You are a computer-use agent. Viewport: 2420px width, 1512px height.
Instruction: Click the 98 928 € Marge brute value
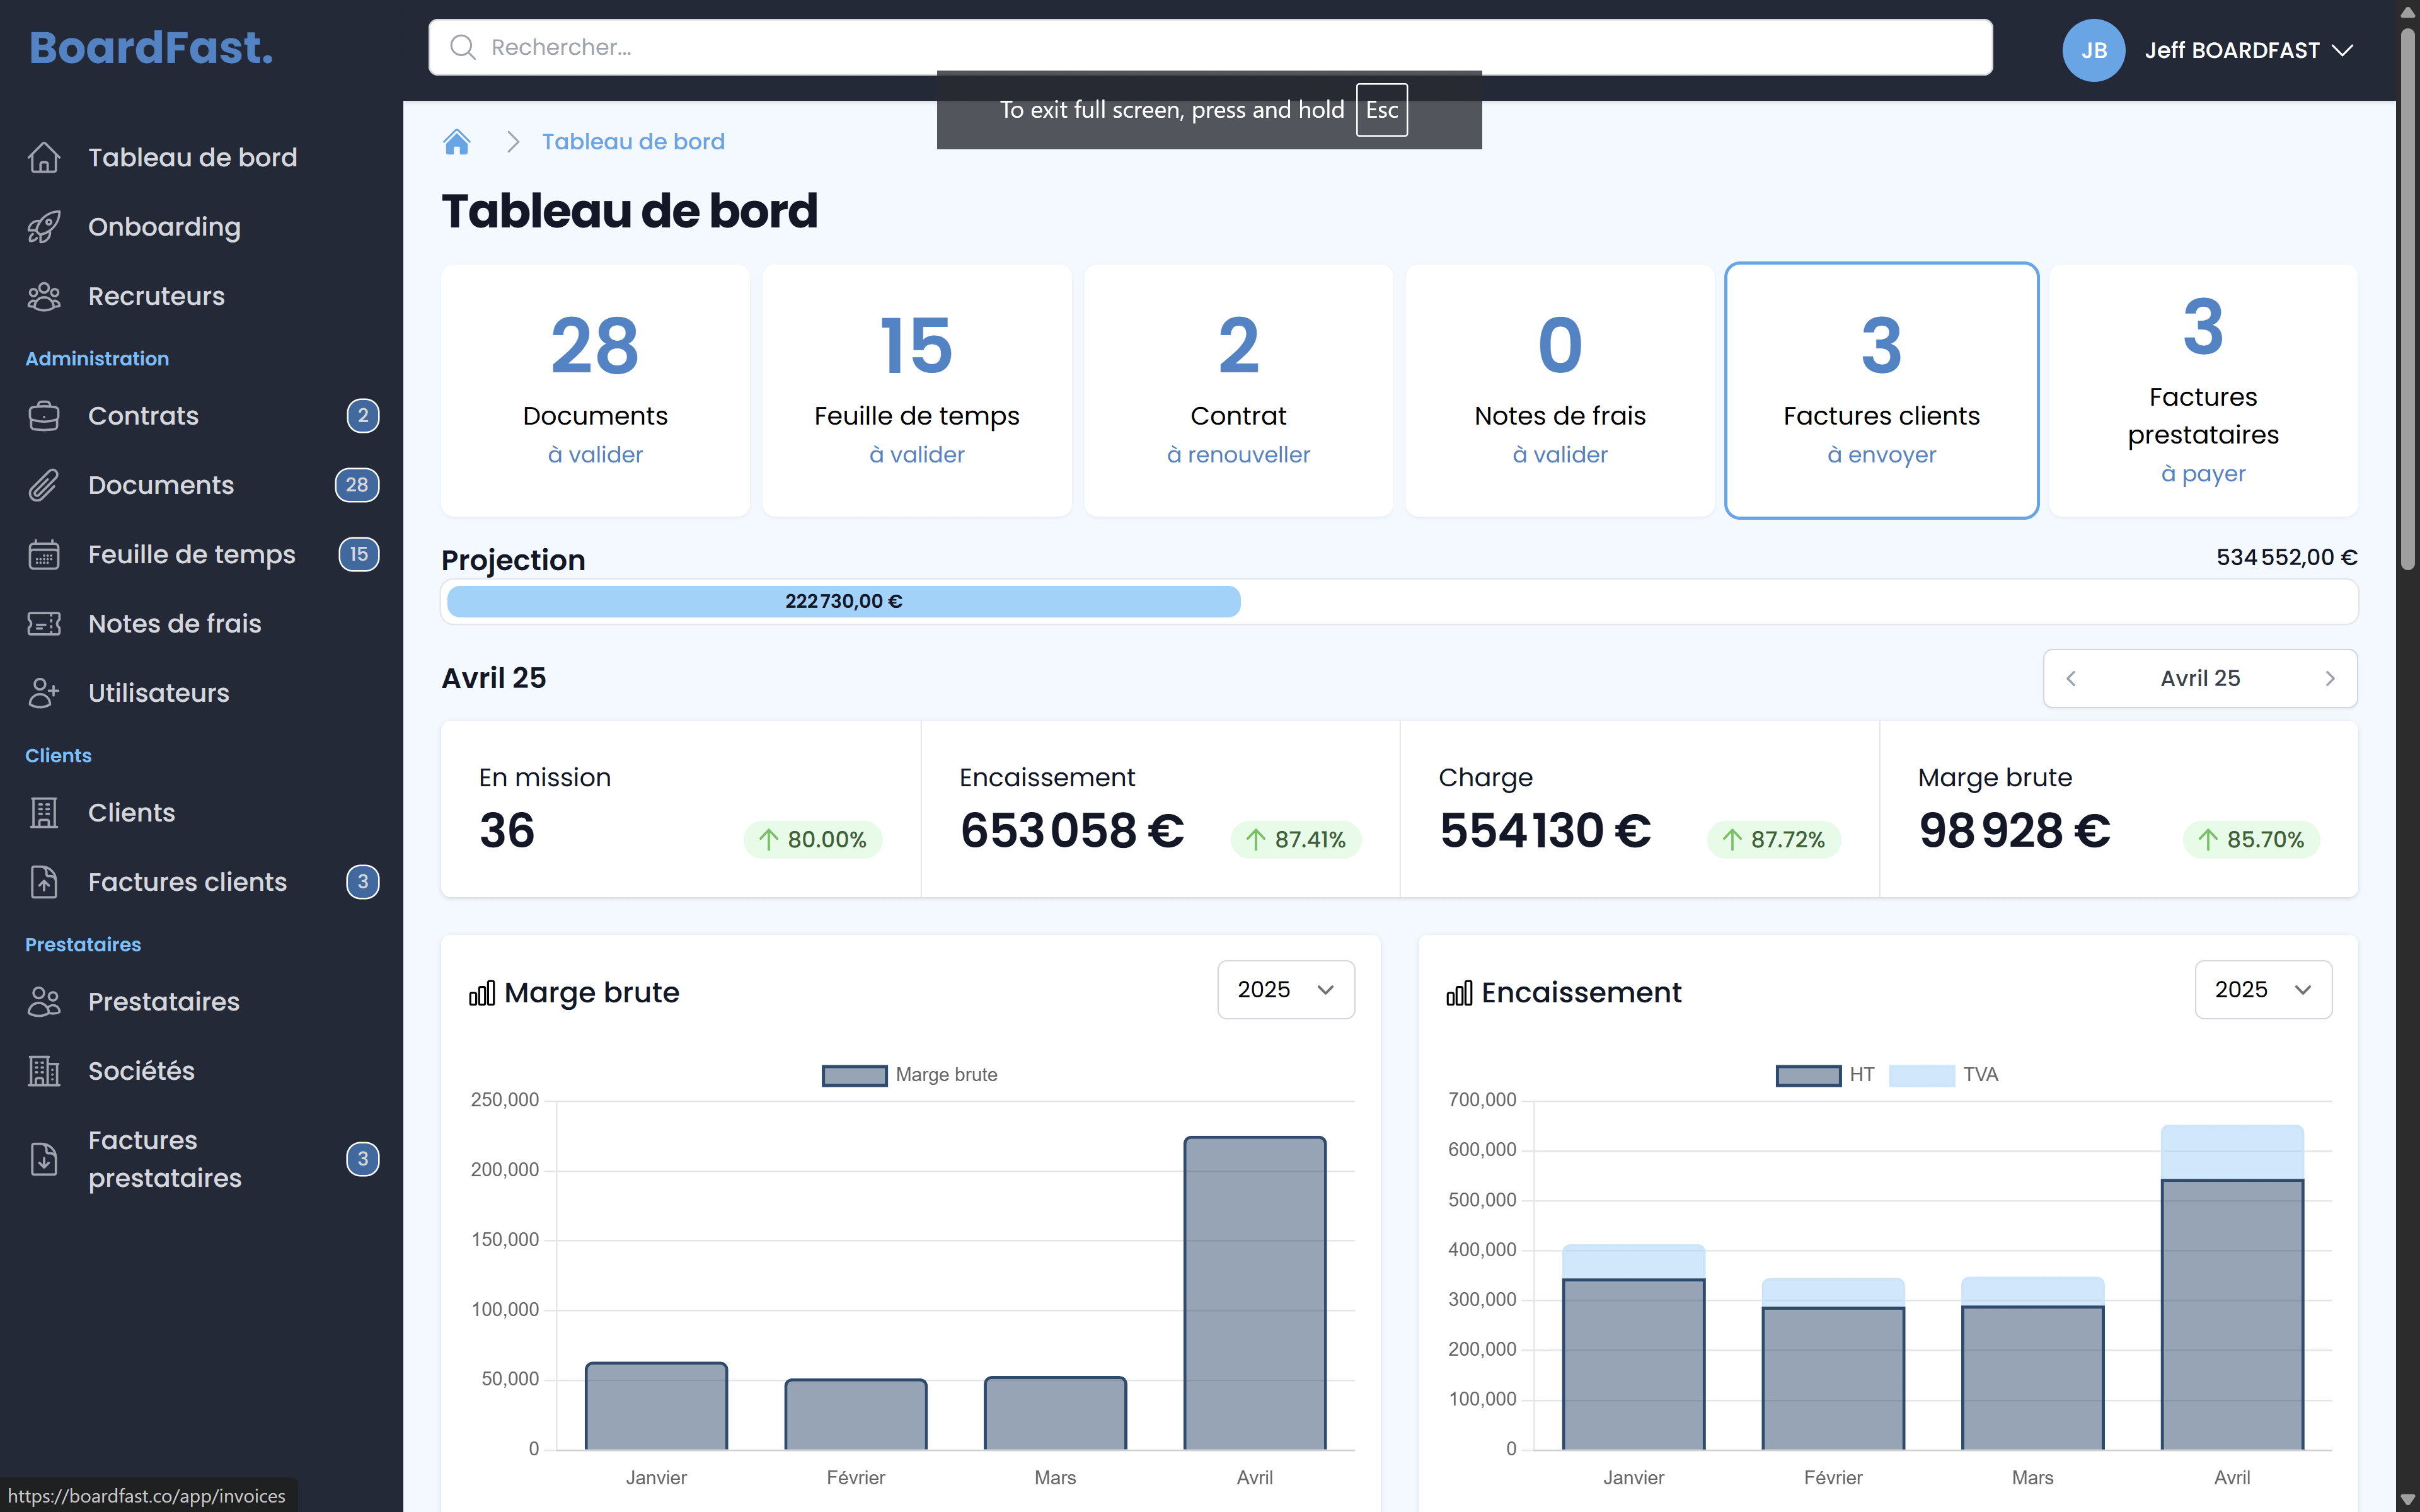(2014, 831)
